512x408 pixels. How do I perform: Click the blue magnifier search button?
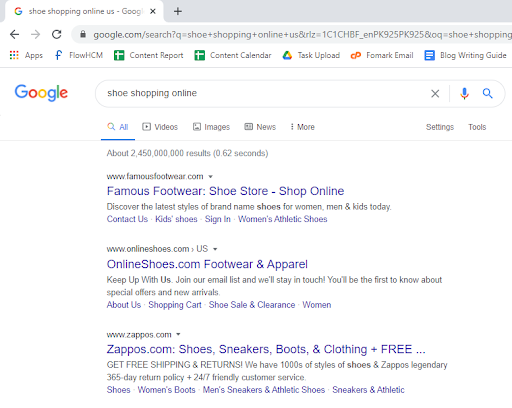point(488,94)
